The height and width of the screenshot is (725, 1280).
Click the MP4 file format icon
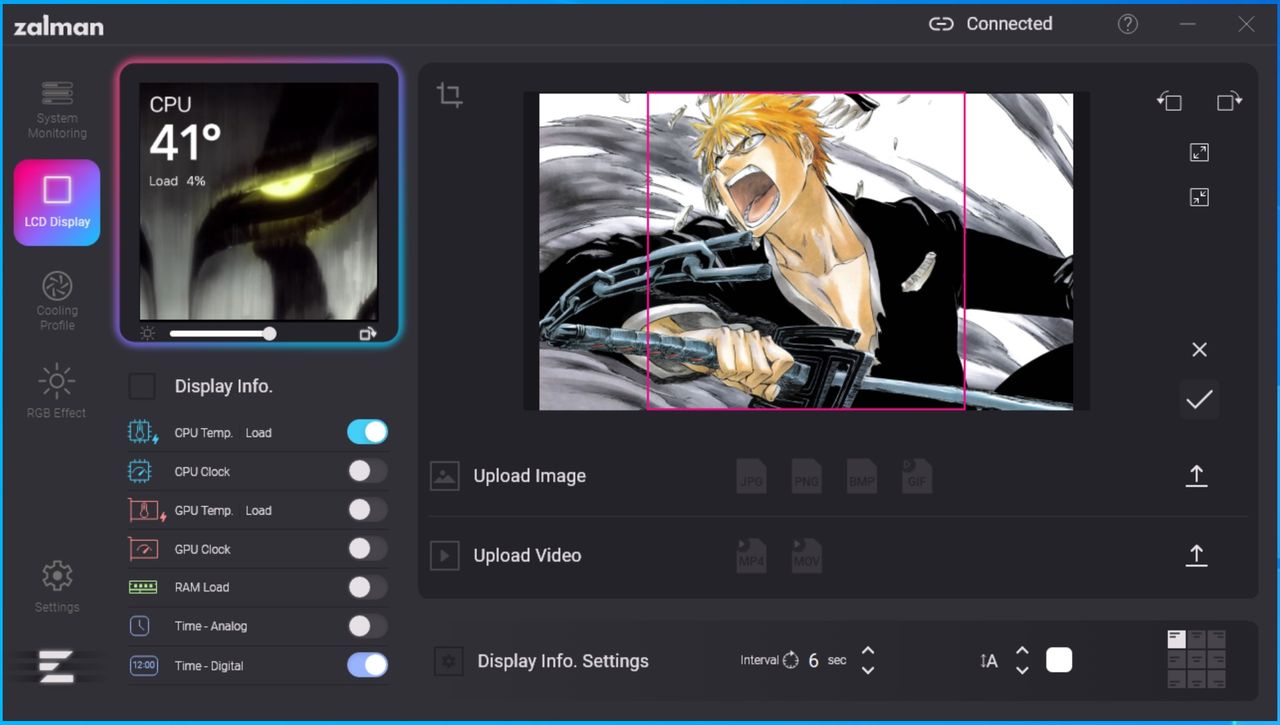[x=751, y=555]
